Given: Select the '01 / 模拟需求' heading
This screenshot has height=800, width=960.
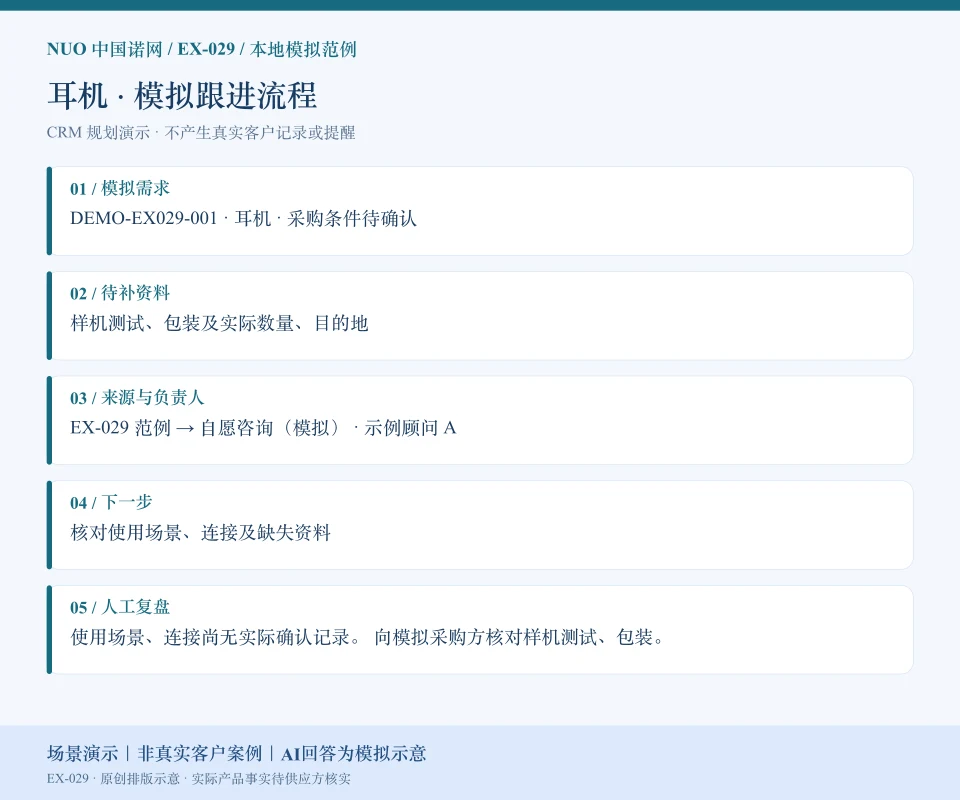Looking at the screenshot, I should click(x=120, y=188).
